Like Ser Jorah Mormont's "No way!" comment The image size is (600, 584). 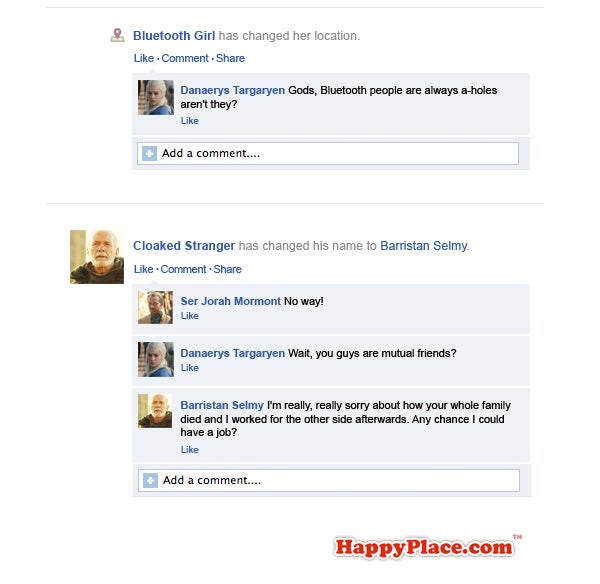pos(190,316)
